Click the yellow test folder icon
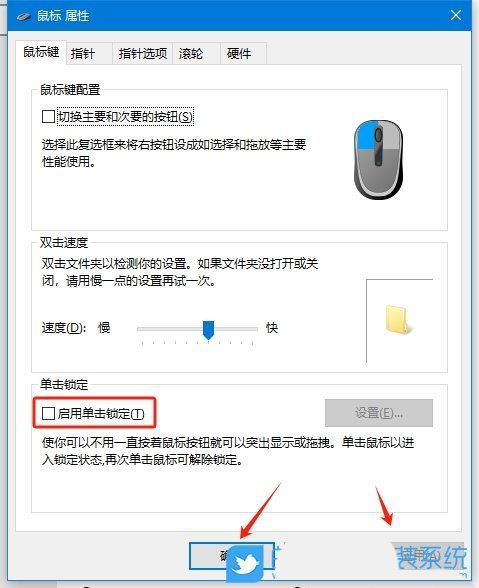Image resolution: width=479 pixels, height=588 pixels. 398,320
